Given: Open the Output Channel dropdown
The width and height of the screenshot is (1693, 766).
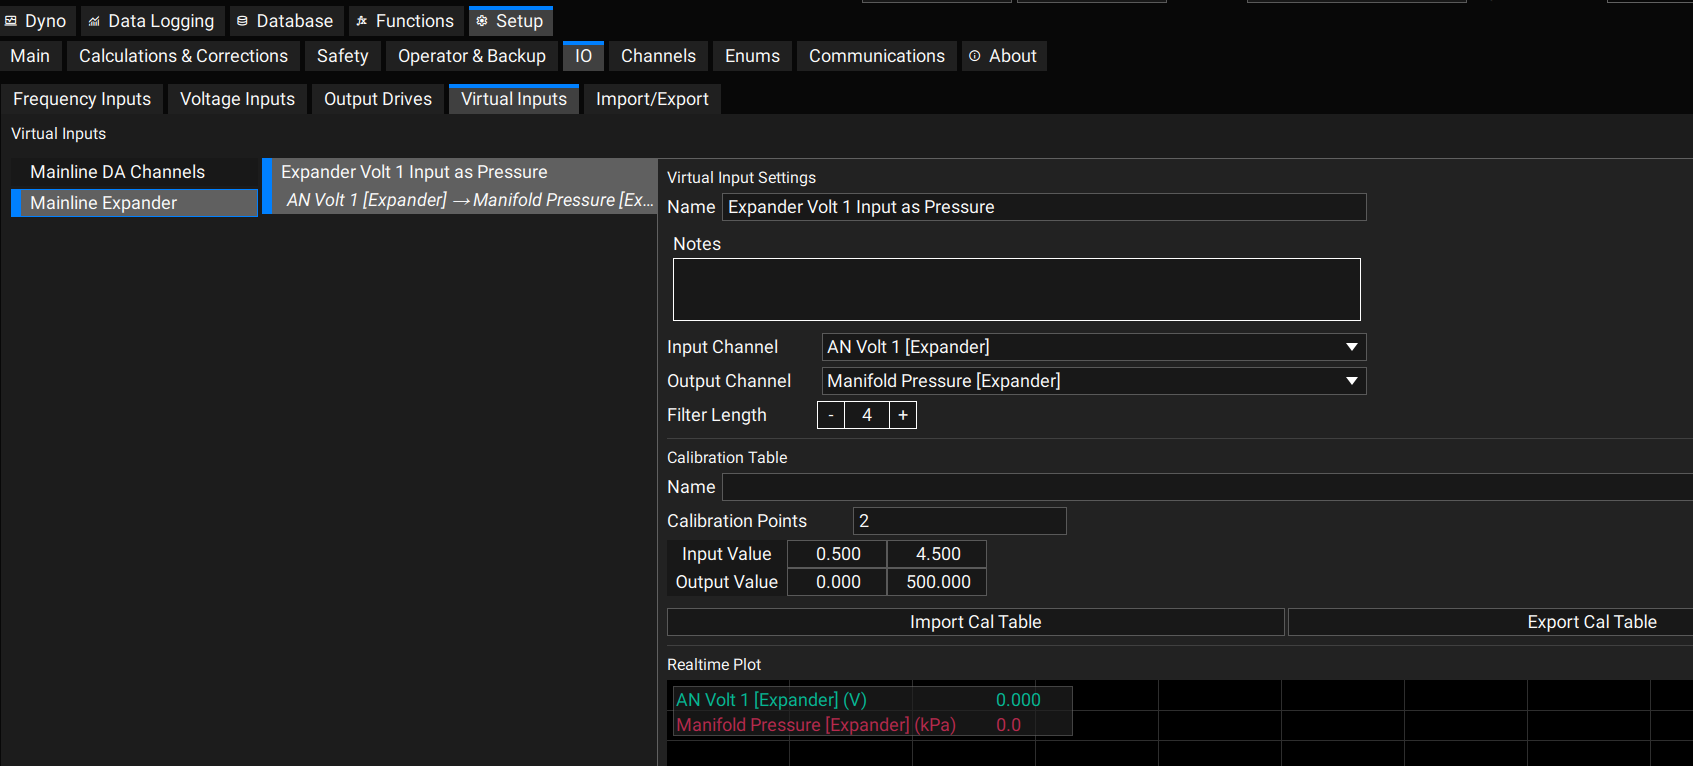Looking at the screenshot, I should click(1094, 381).
